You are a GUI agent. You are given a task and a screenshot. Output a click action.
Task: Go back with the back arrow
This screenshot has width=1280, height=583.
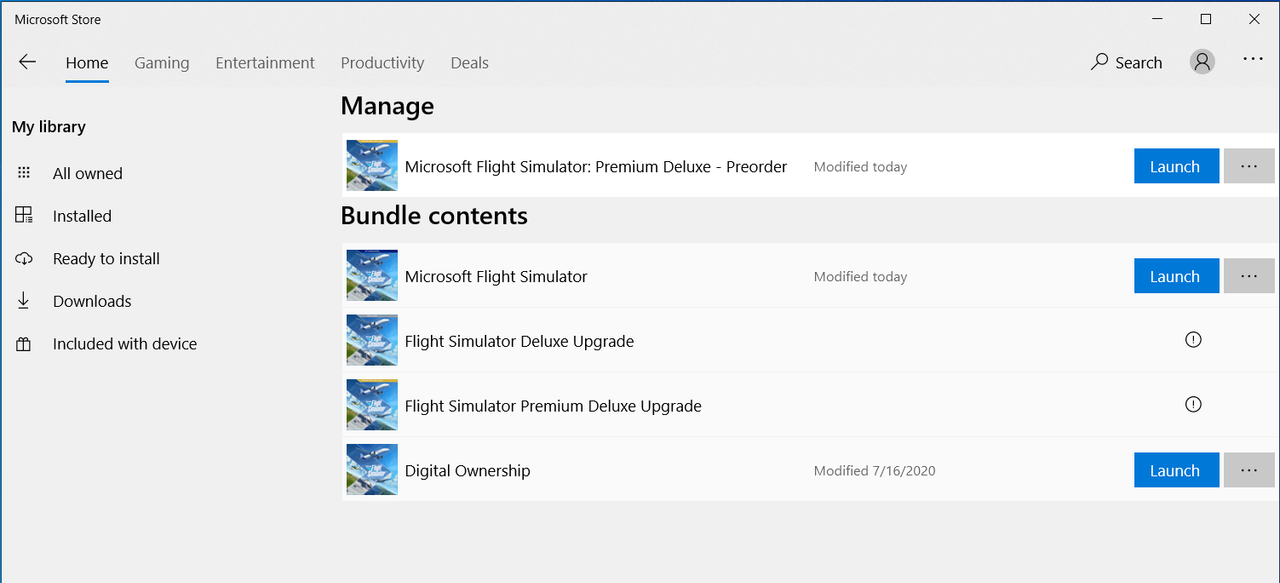(27, 62)
